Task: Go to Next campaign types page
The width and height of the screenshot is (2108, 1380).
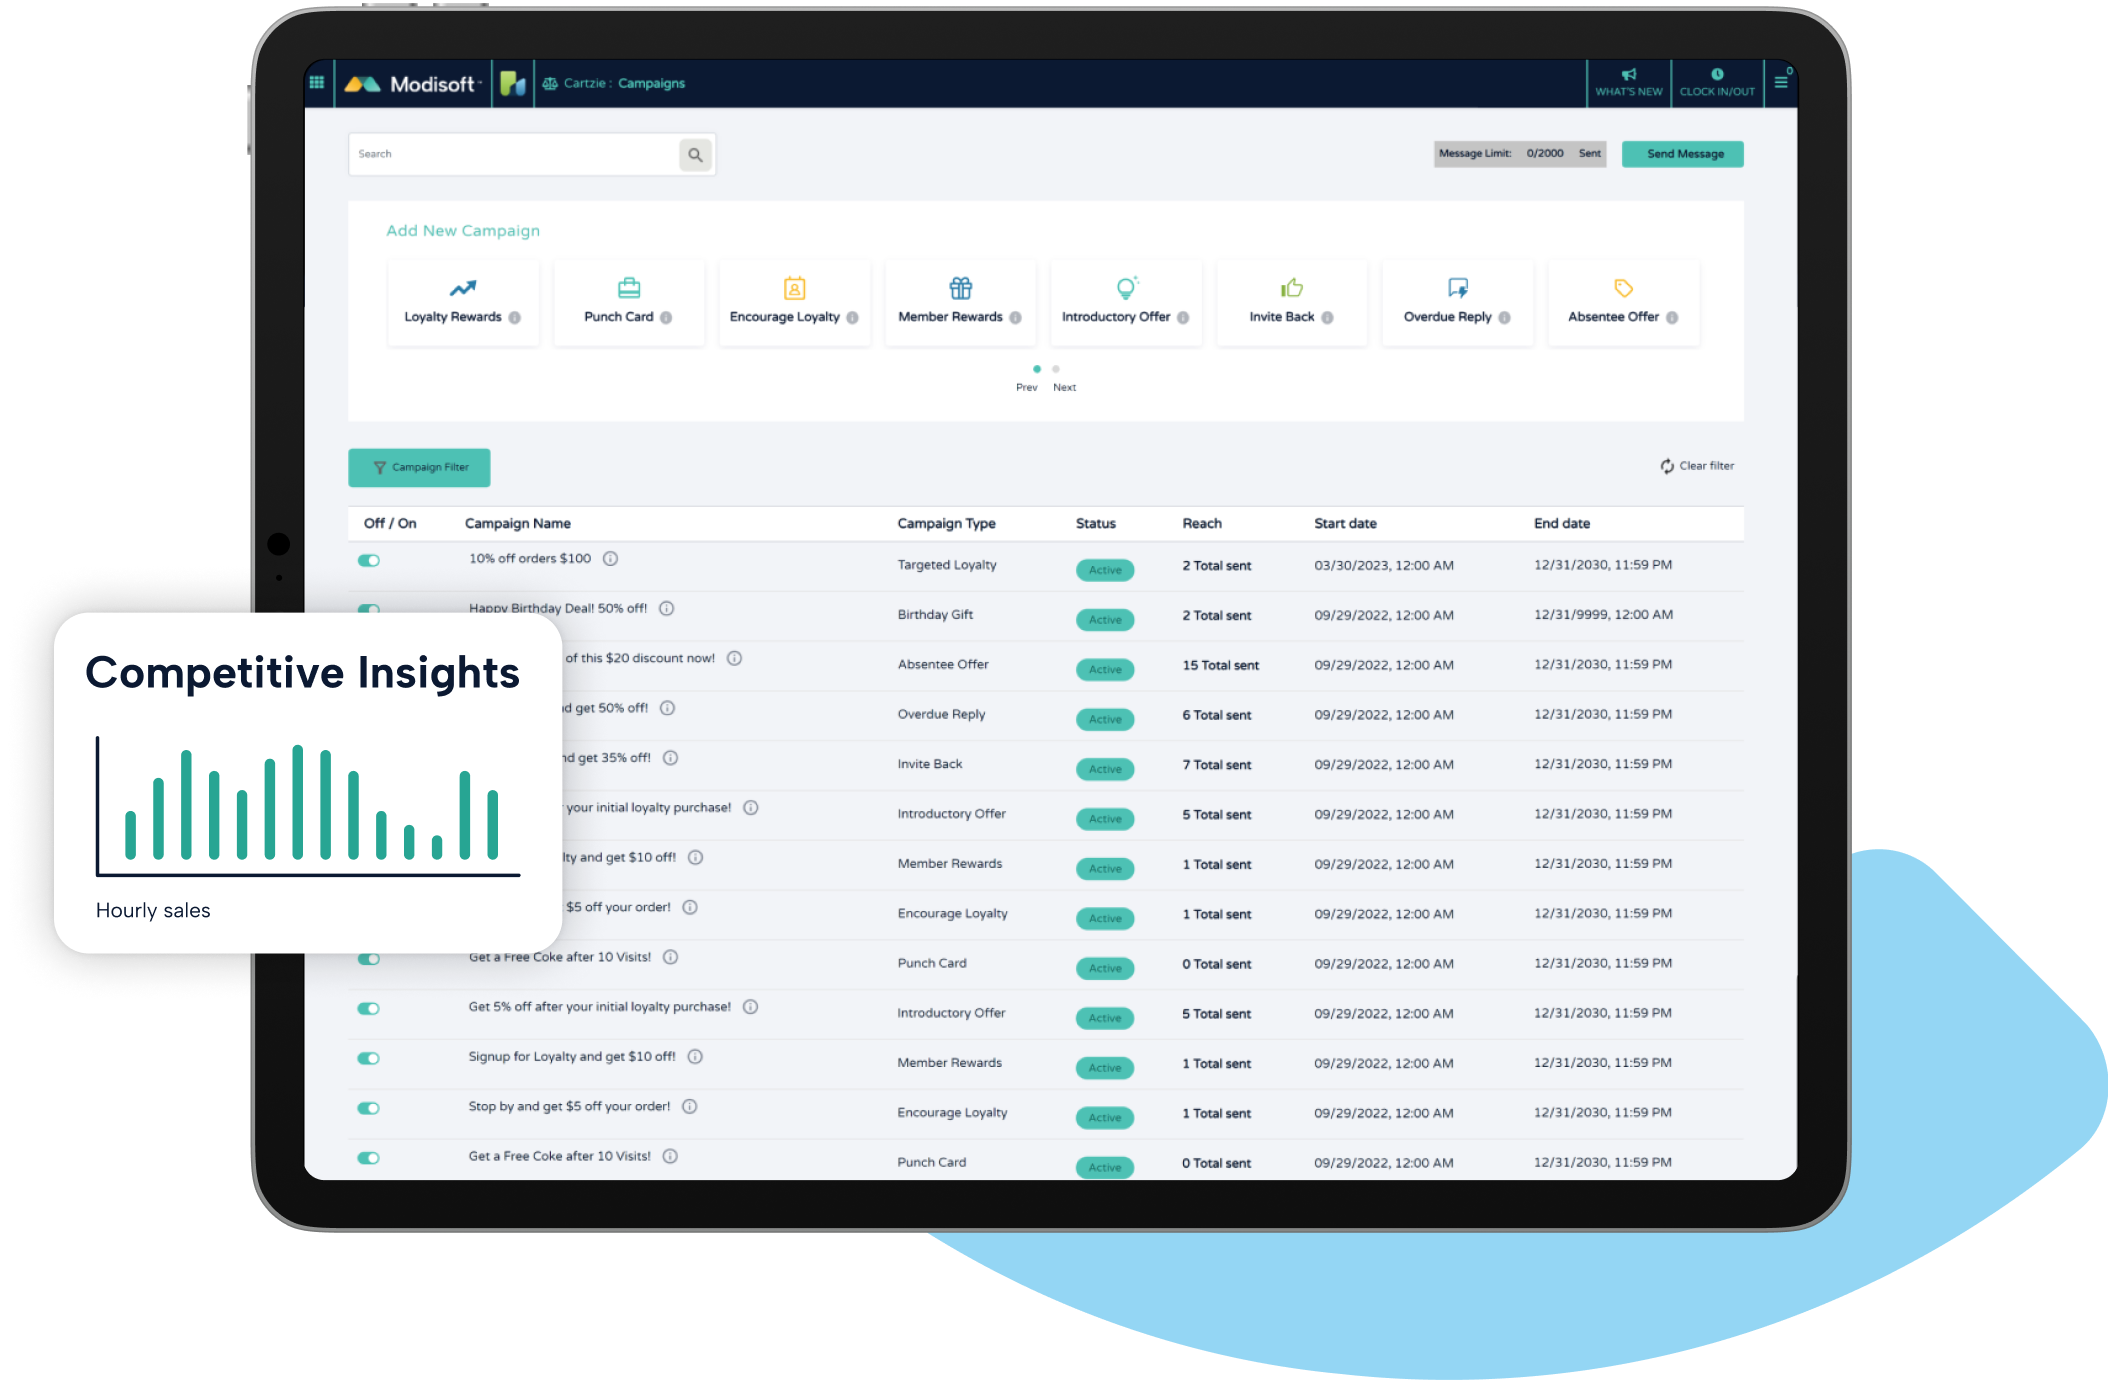Action: pos(1064,387)
